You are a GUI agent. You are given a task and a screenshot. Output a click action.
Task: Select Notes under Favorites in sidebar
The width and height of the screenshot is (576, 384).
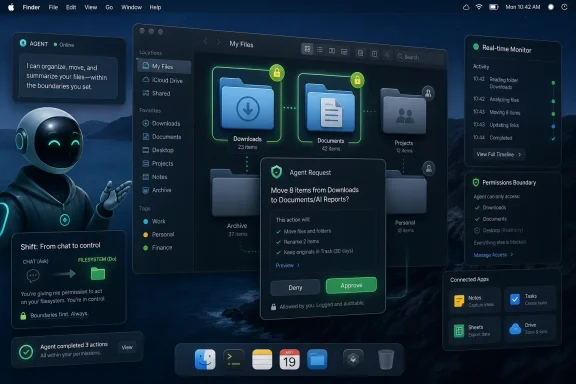pos(155,177)
